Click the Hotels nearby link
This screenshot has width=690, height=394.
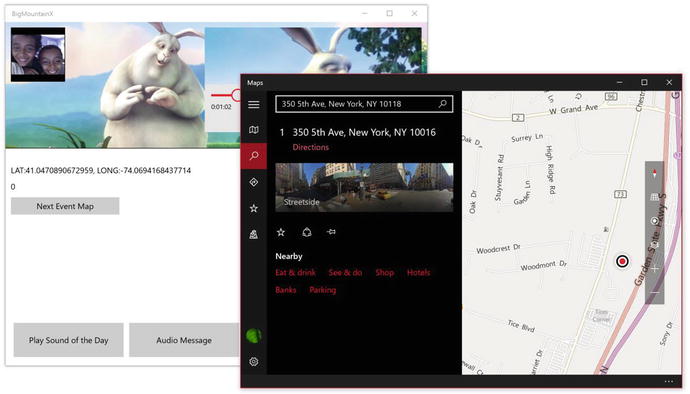418,272
